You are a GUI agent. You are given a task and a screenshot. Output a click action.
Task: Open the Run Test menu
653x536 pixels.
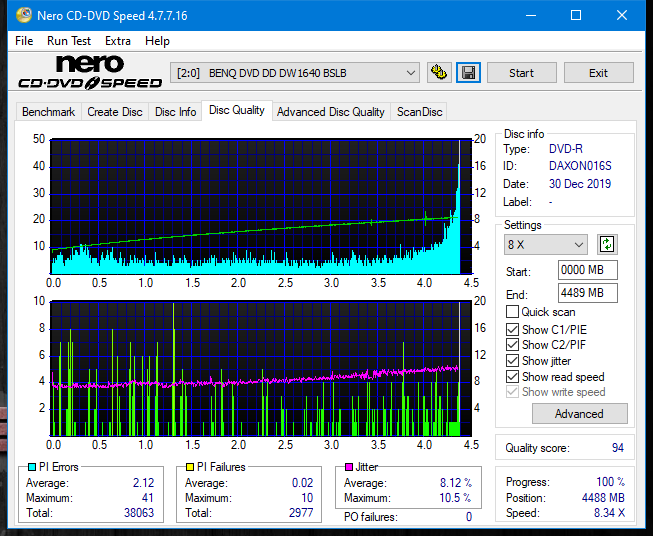[69, 41]
